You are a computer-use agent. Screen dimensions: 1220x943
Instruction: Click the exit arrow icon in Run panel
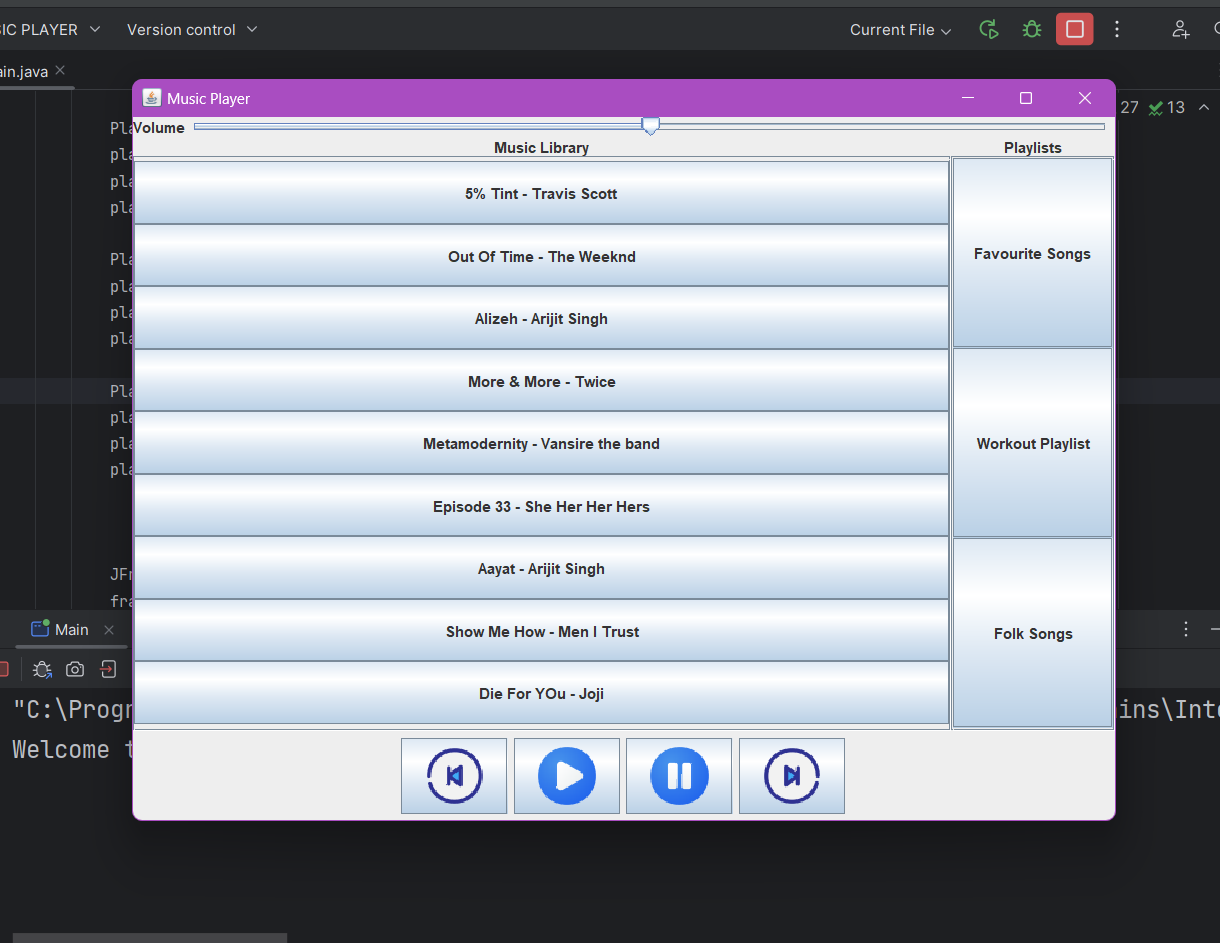pos(108,669)
